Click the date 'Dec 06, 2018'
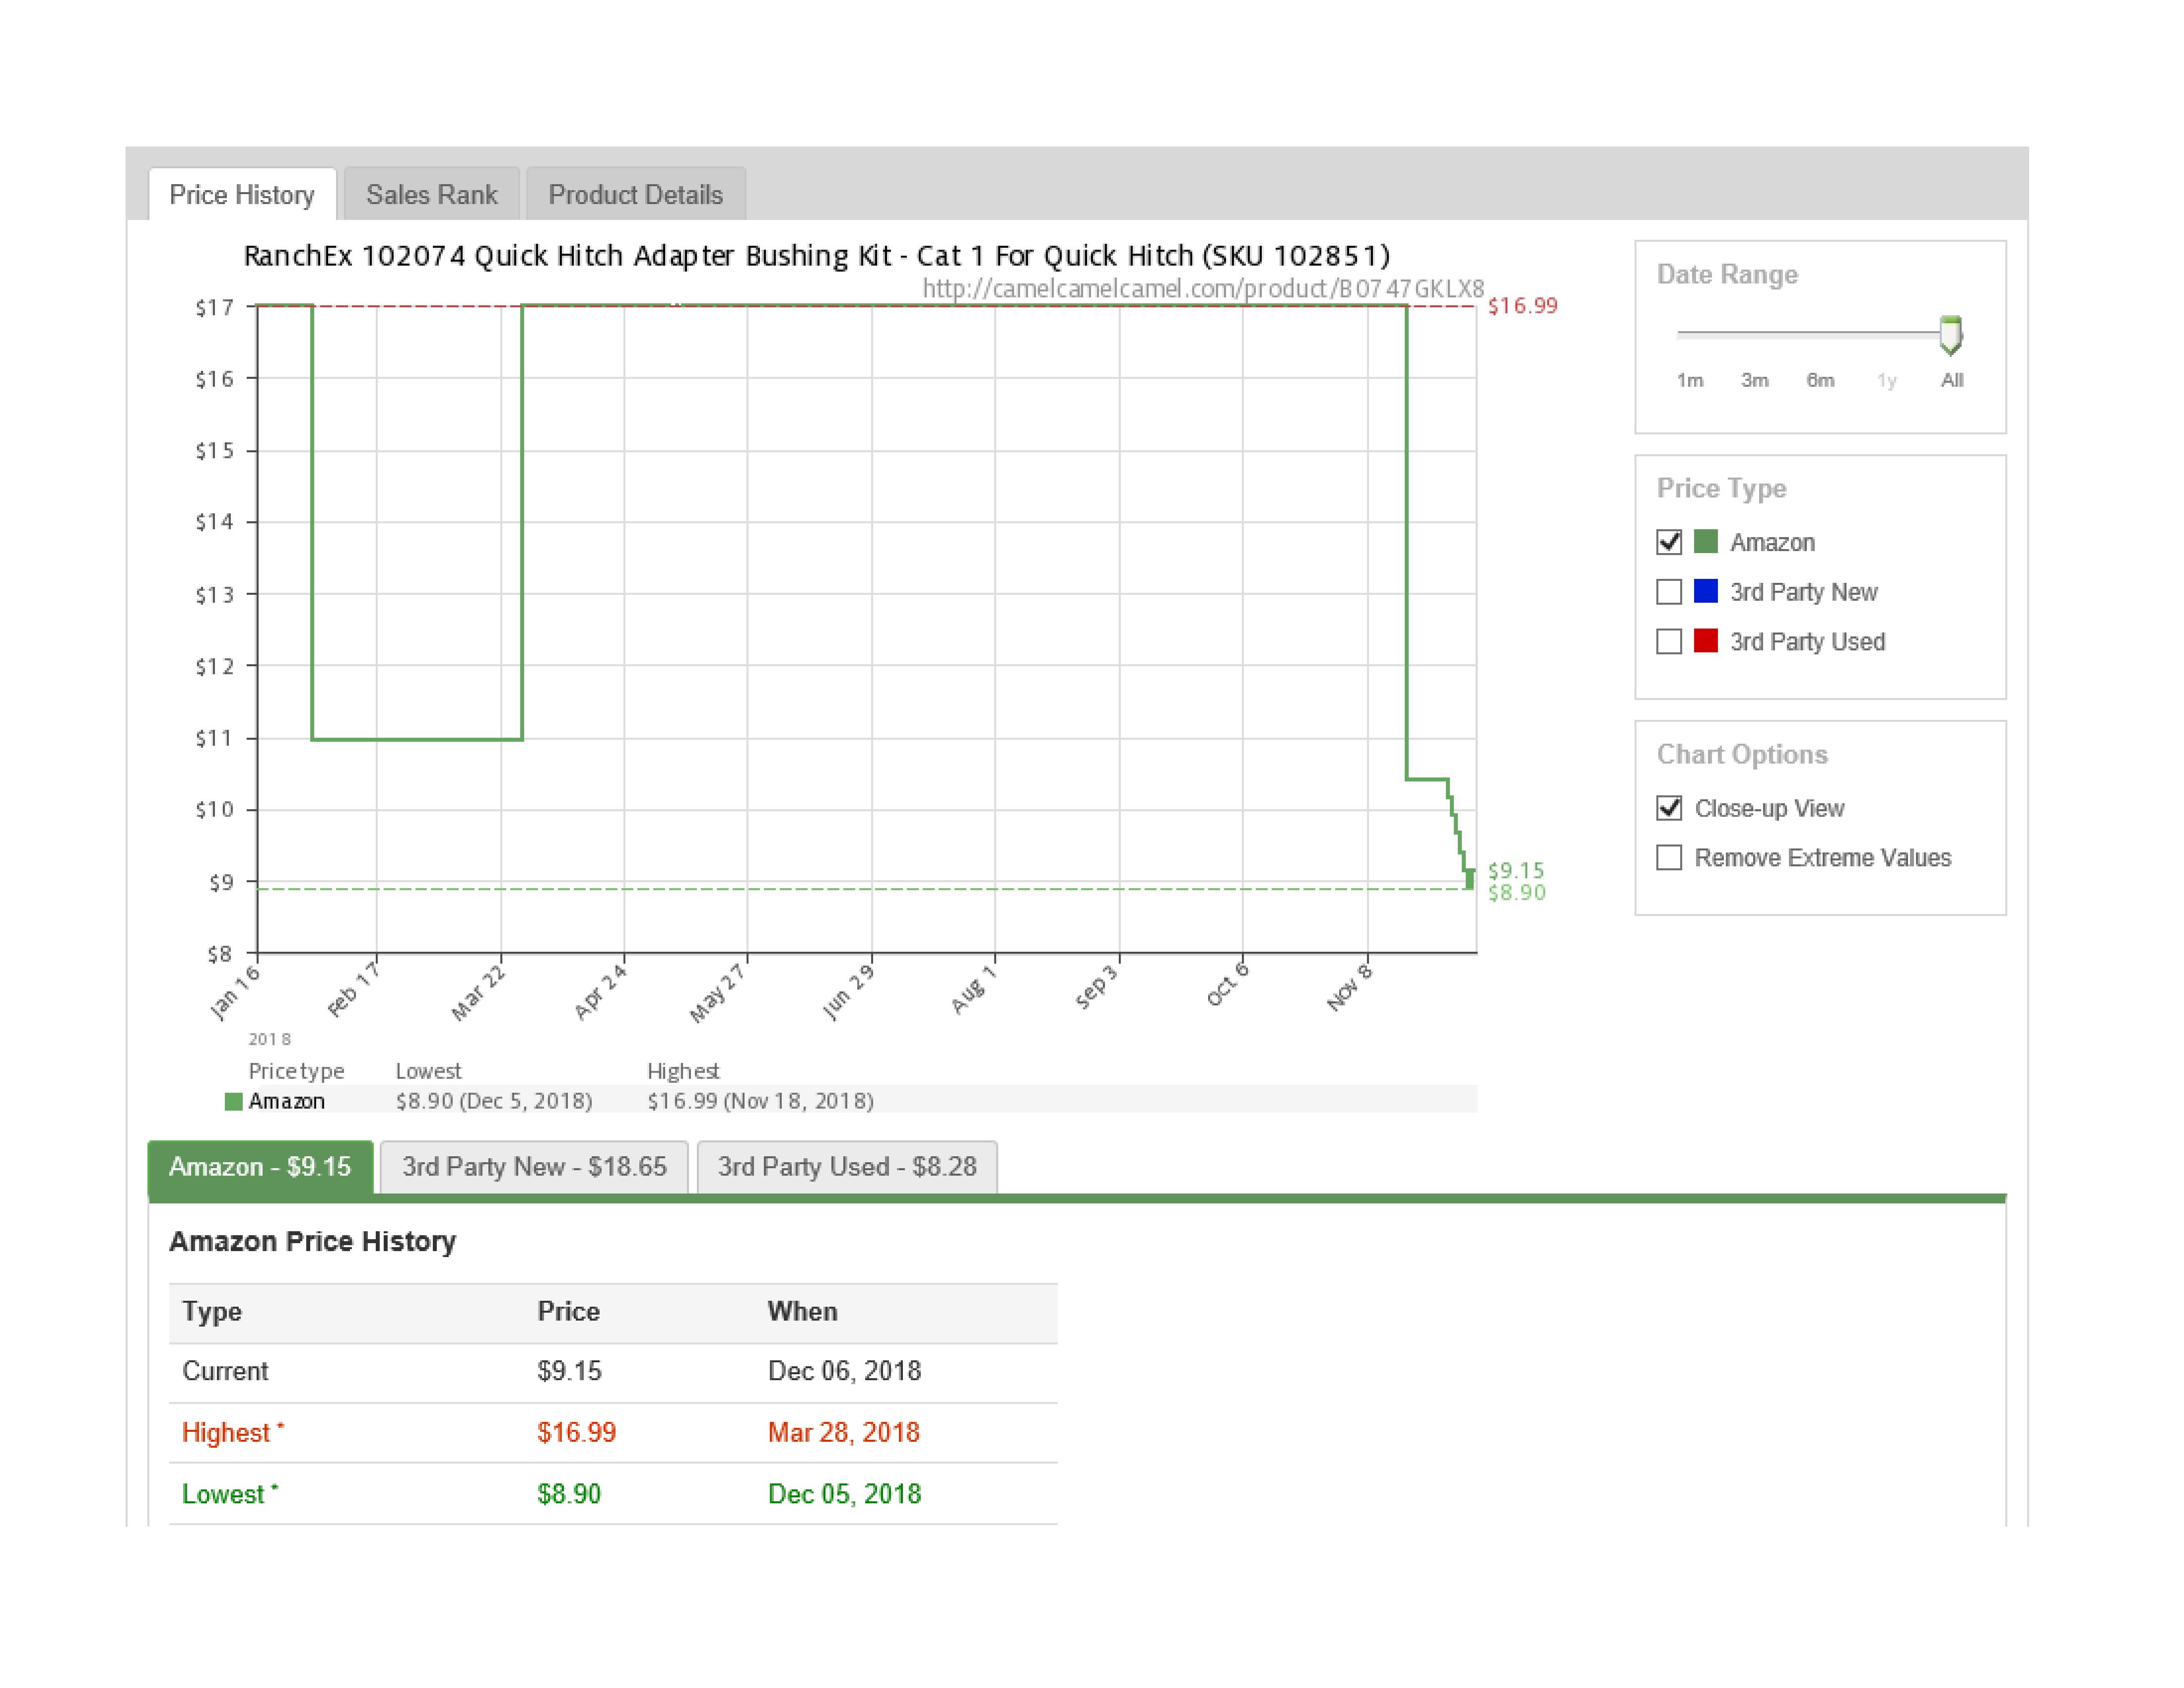Viewport: 2184px width, 1688px height. pos(844,1371)
